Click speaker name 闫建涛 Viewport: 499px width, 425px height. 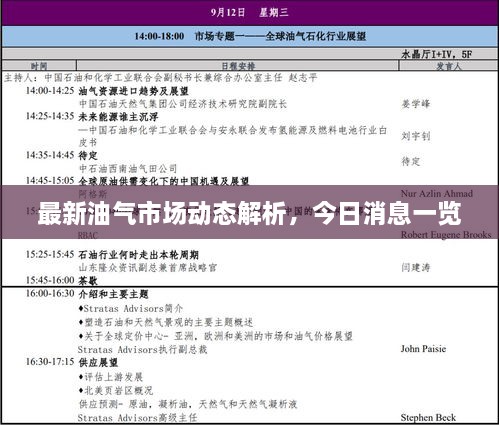click(416, 267)
